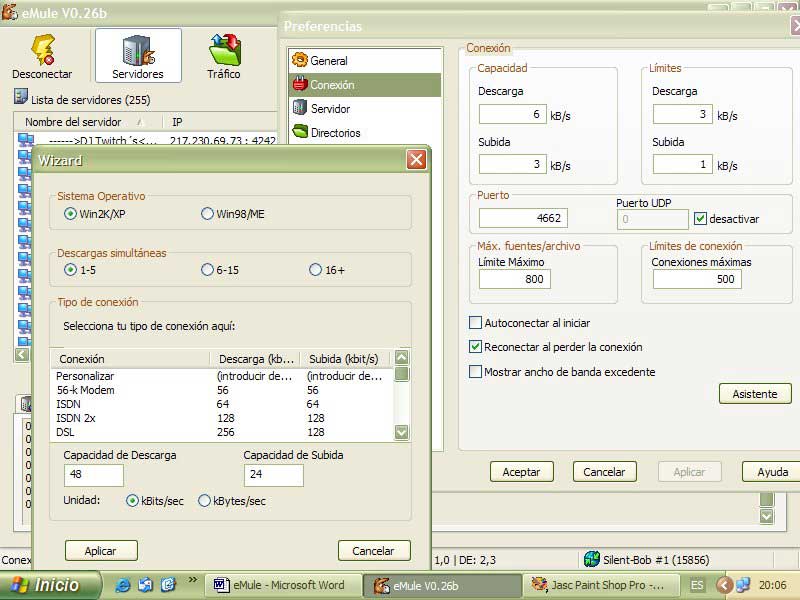
Task: Select kBytes/sec unit option
Action: 204,501
